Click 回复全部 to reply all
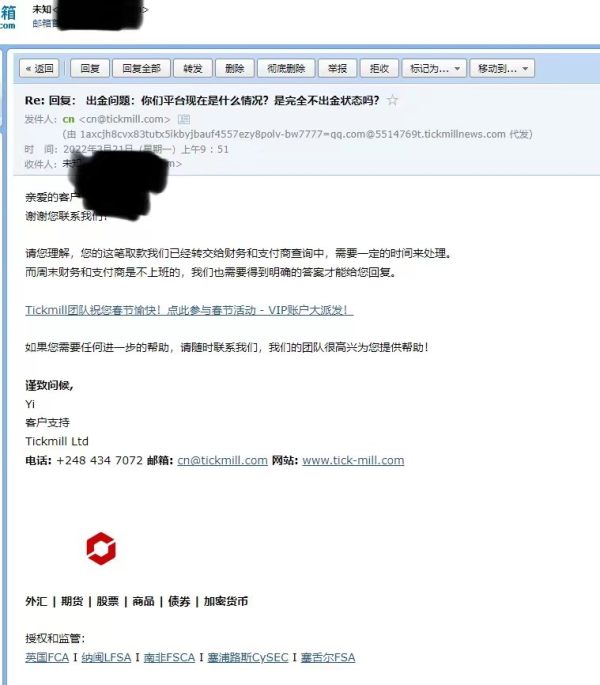Screen dimensions: 600x685 (x=141, y=69)
